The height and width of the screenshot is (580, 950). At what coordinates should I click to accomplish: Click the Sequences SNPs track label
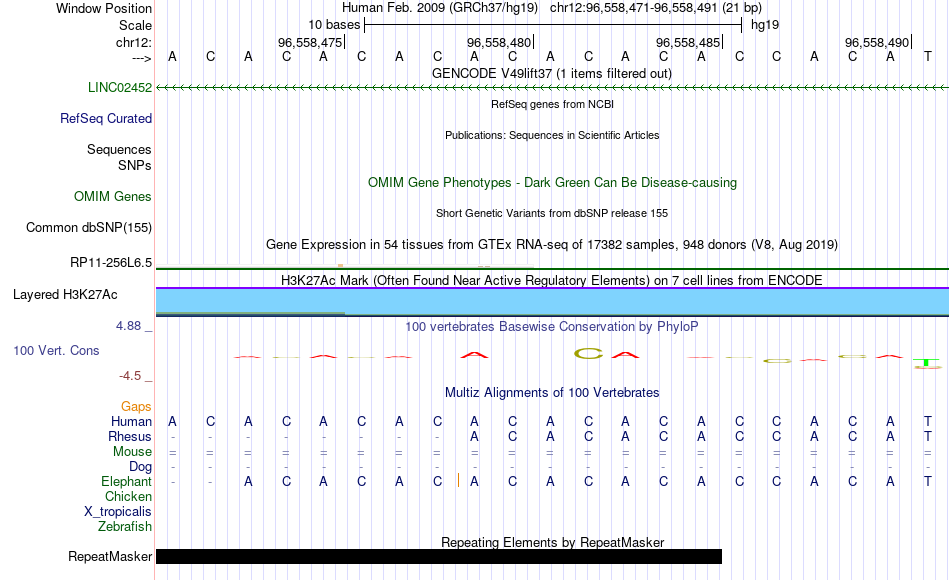(119, 157)
